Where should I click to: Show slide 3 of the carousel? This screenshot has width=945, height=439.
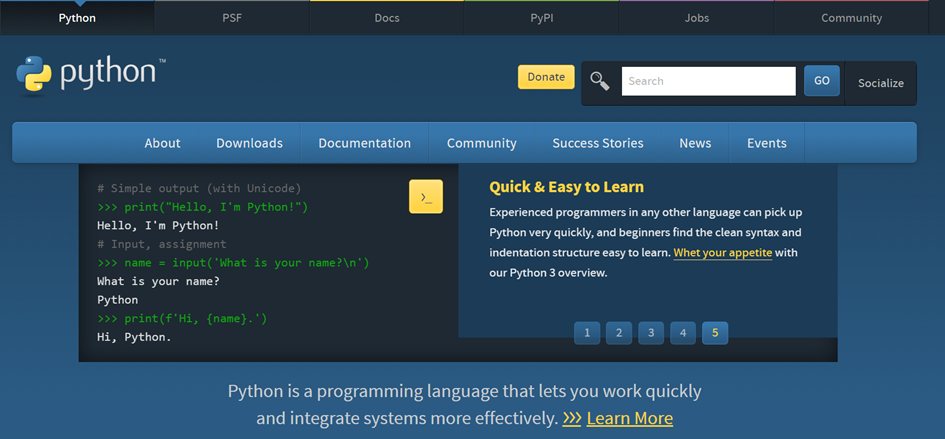(651, 333)
